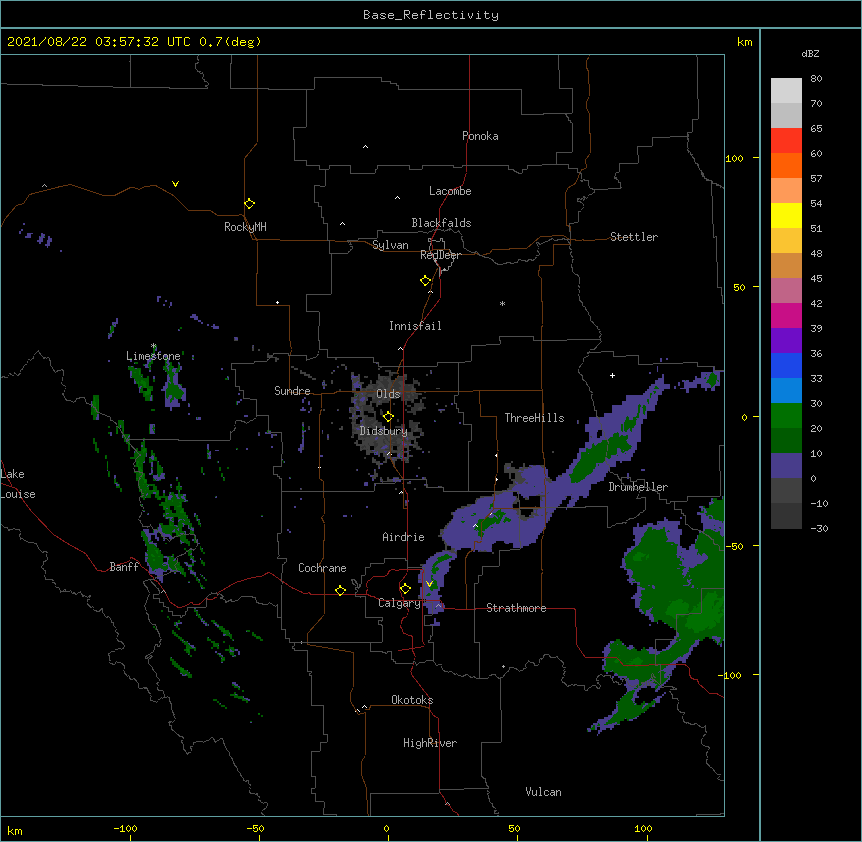
Task: Click the Okotoks label
Action: [x=412, y=700]
